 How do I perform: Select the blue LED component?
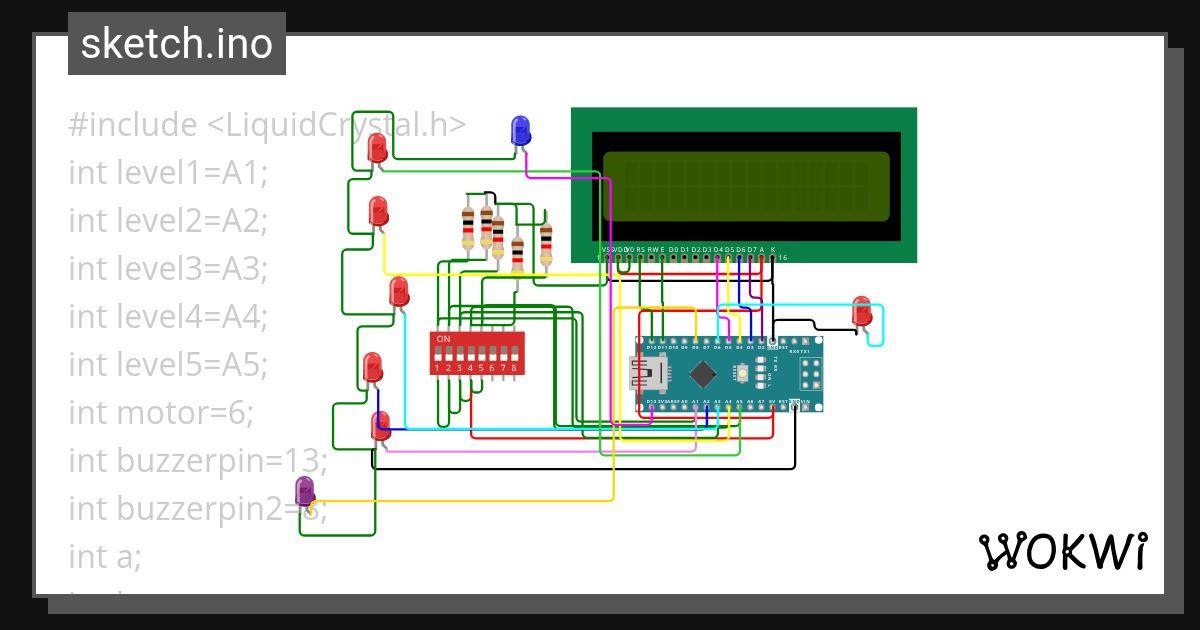(x=520, y=130)
